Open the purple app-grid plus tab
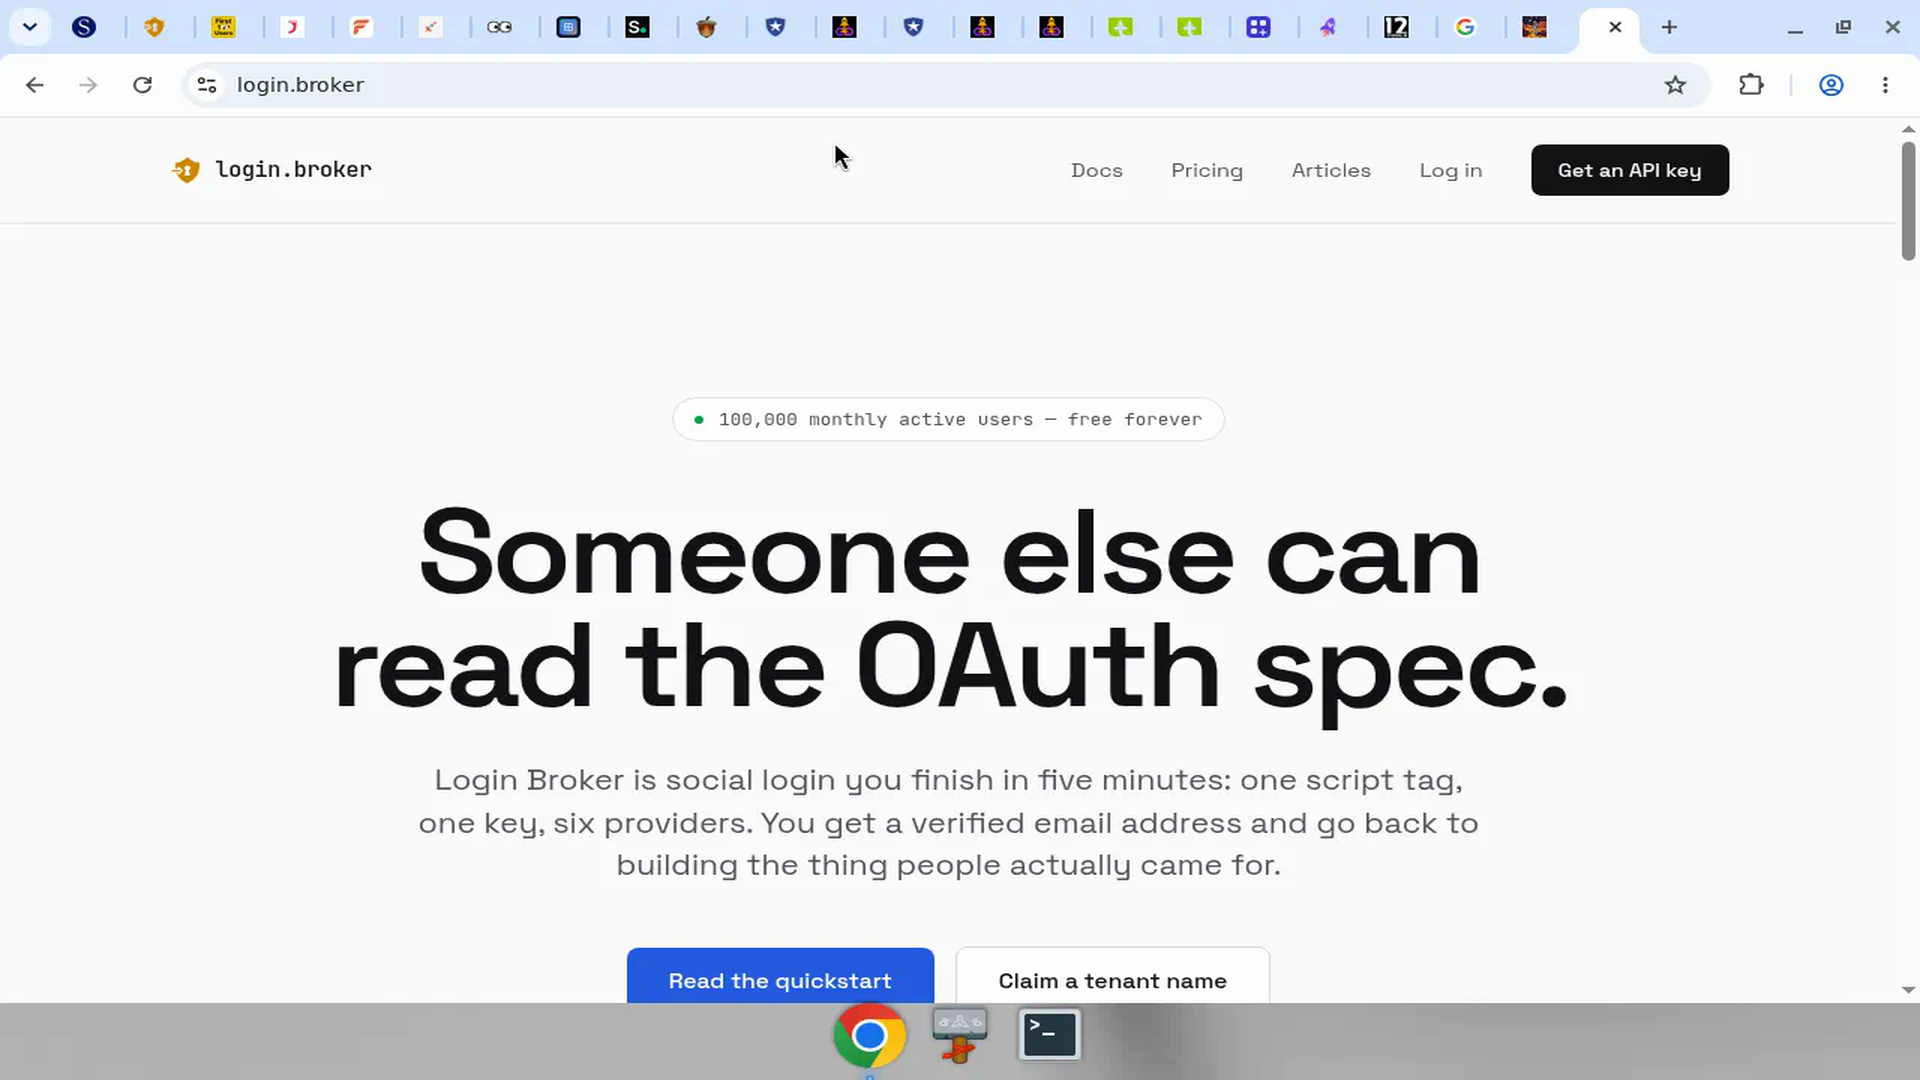This screenshot has height=1080, width=1920. [1258, 27]
